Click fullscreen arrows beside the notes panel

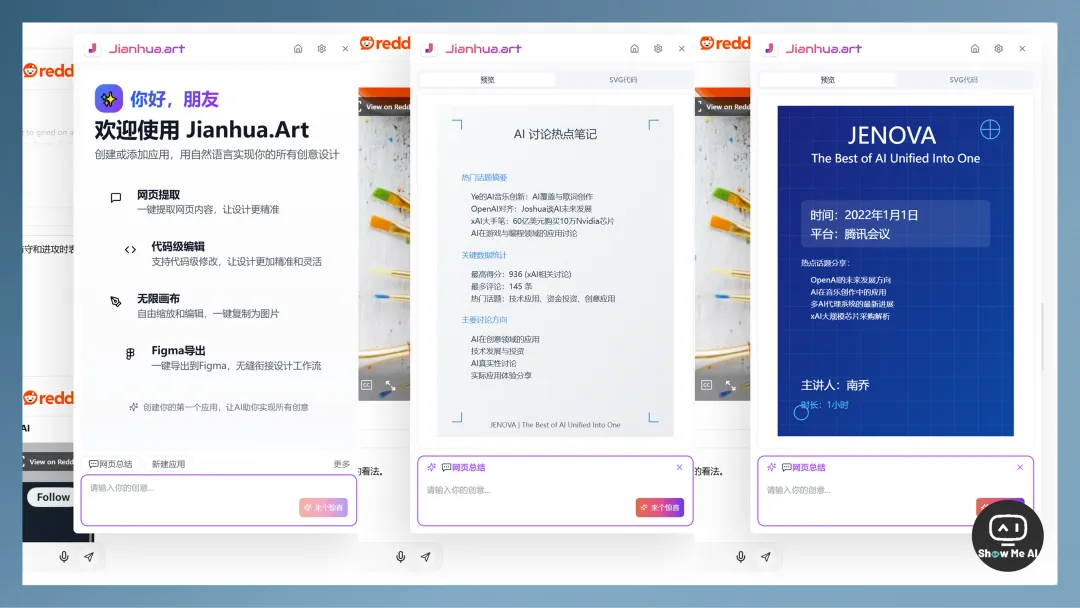pos(391,386)
